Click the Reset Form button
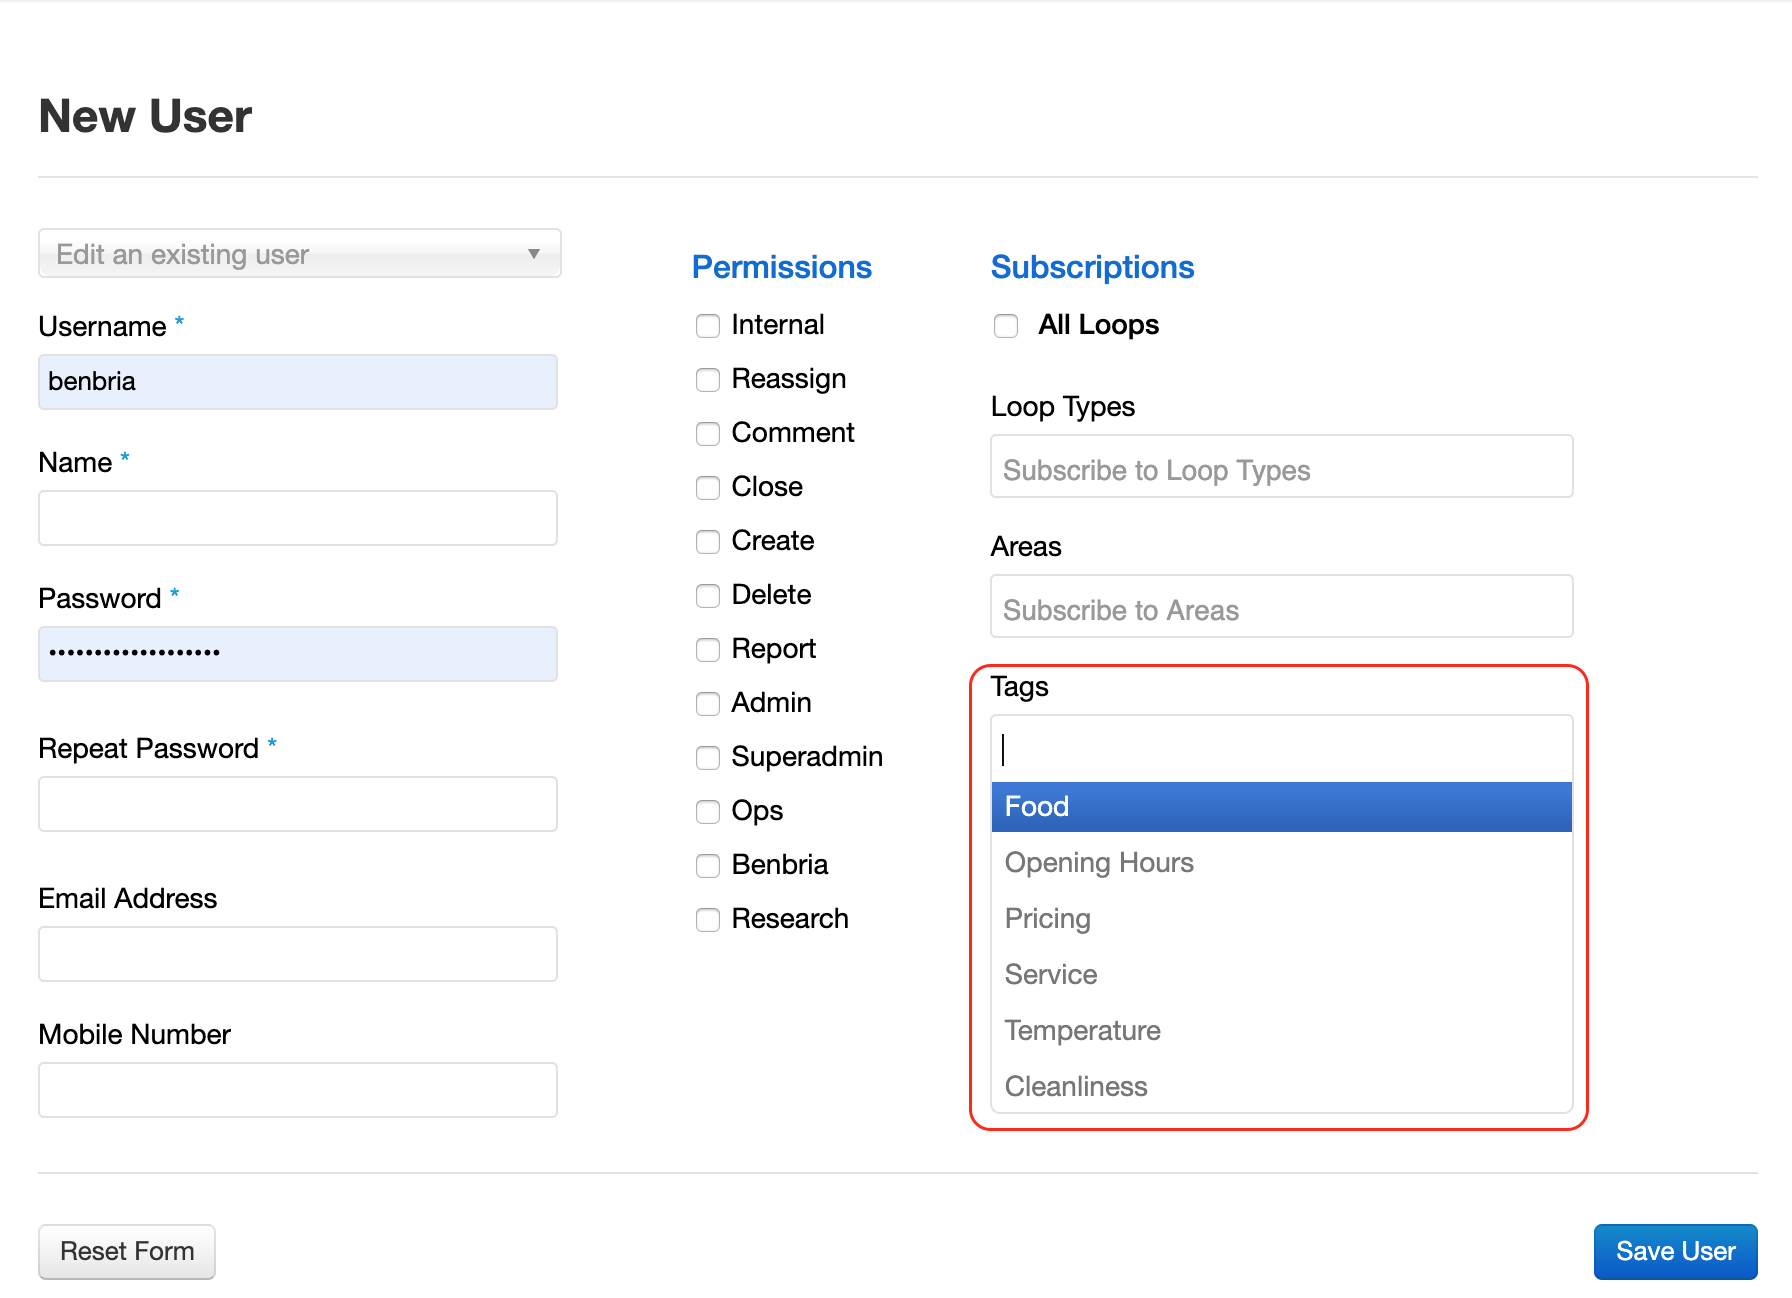1792x1298 pixels. pyautogui.click(x=127, y=1252)
